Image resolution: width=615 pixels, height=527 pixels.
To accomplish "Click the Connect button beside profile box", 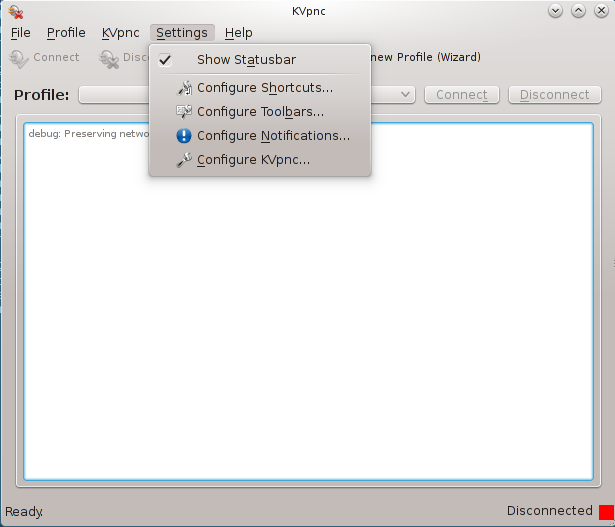I will pos(462,95).
